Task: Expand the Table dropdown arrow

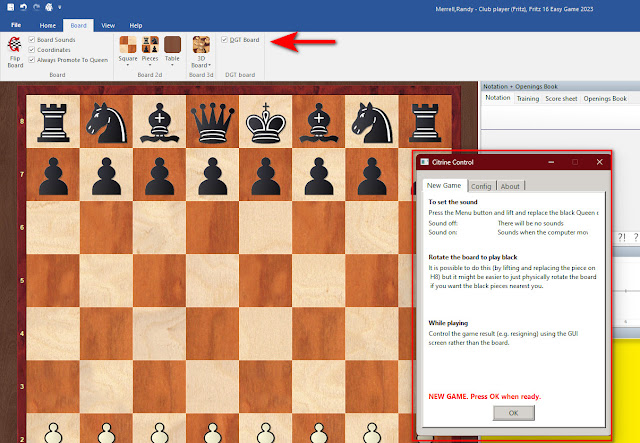Action: (172, 65)
